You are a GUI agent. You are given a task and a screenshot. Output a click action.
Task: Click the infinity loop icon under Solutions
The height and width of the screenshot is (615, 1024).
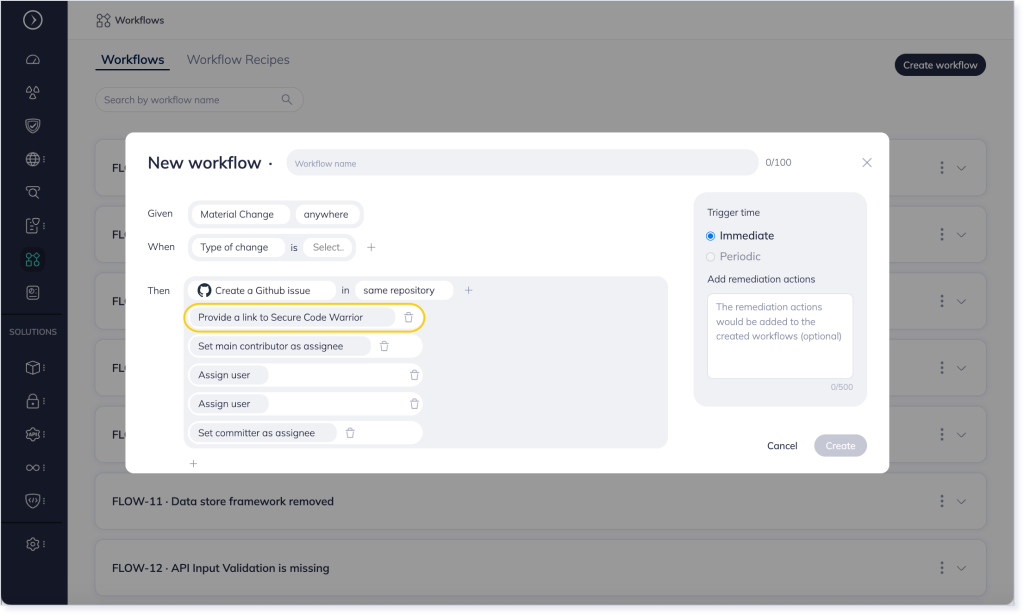tap(33, 467)
